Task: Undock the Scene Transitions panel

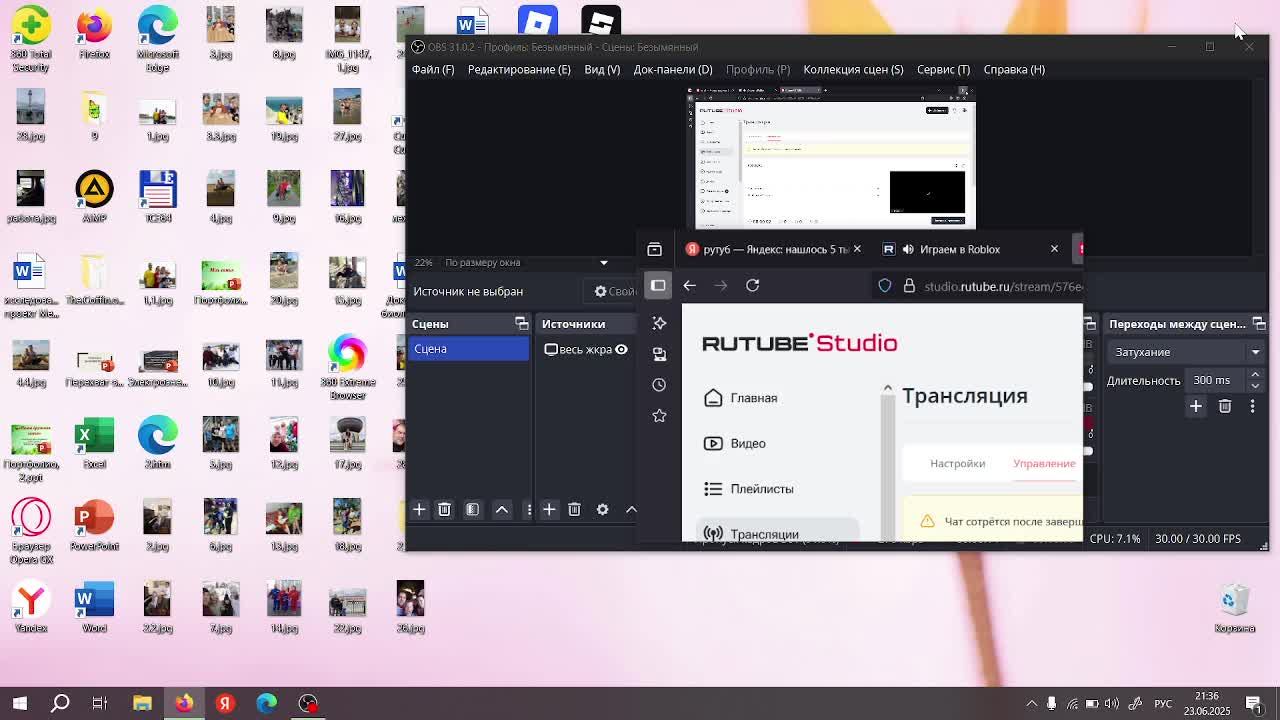Action: (1259, 324)
